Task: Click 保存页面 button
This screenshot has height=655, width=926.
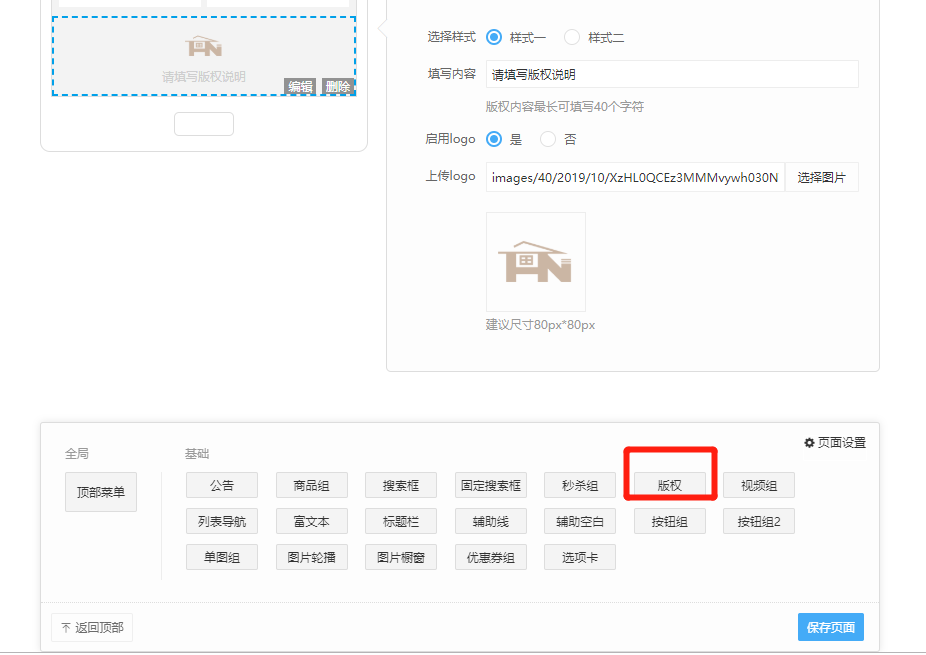Action: 831,627
